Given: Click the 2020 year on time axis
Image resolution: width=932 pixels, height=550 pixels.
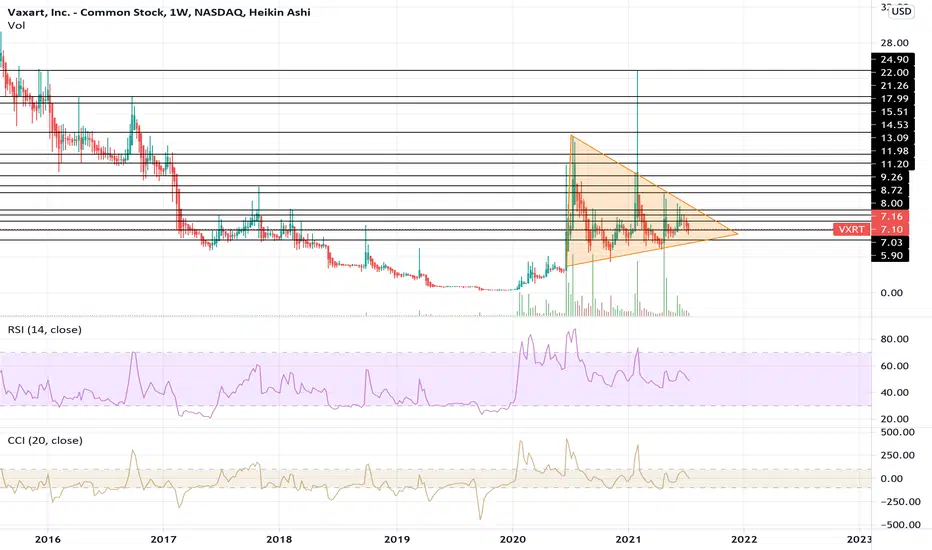Looking at the screenshot, I should point(512,539).
